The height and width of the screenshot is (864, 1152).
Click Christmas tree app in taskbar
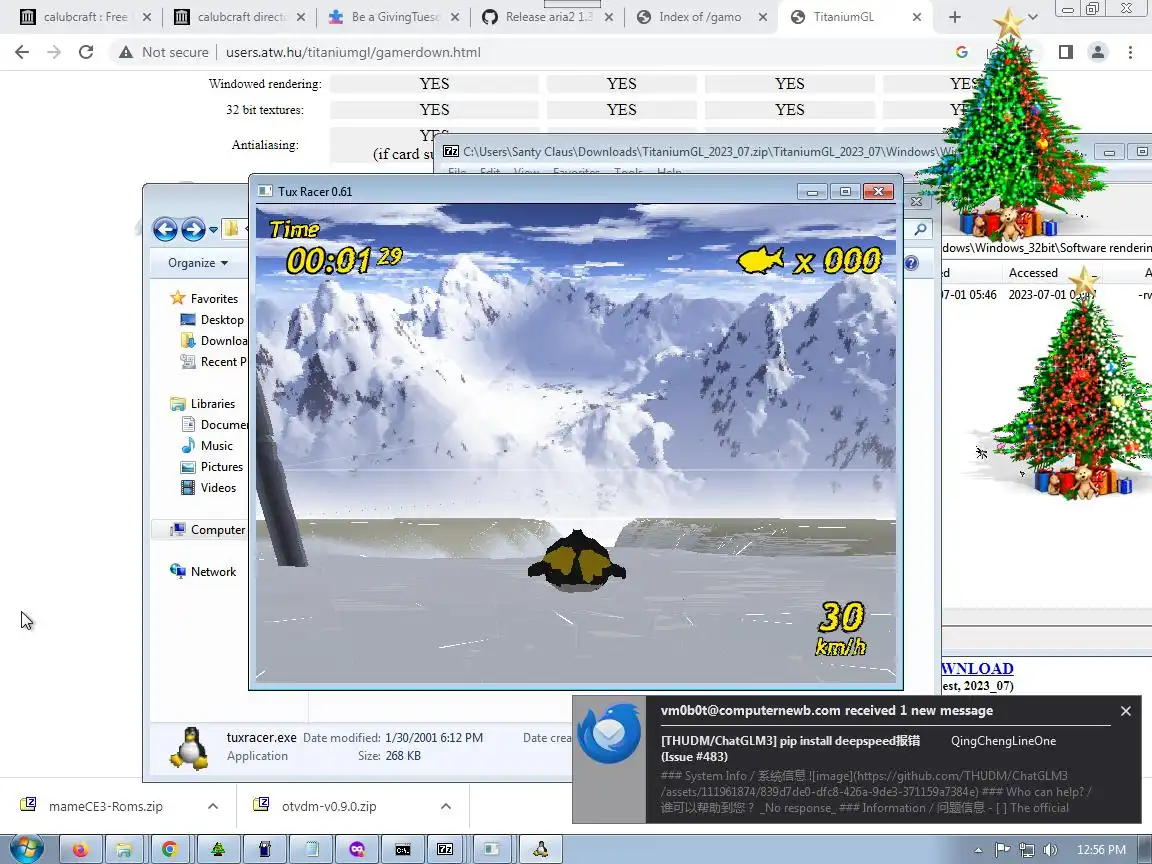[218, 850]
